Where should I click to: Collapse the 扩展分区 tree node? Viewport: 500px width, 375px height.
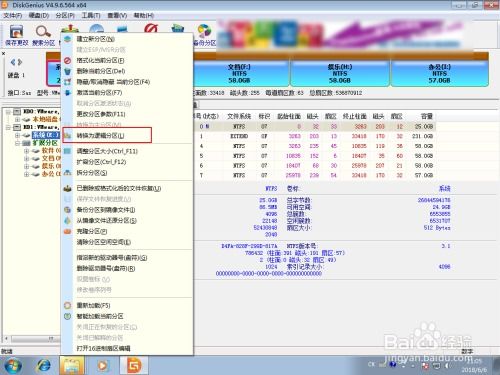17,143
